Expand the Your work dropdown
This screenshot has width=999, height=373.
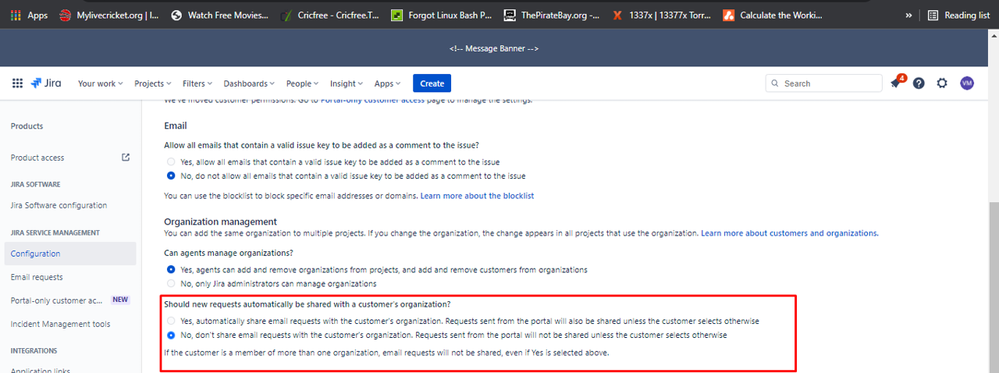pyautogui.click(x=100, y=84)
